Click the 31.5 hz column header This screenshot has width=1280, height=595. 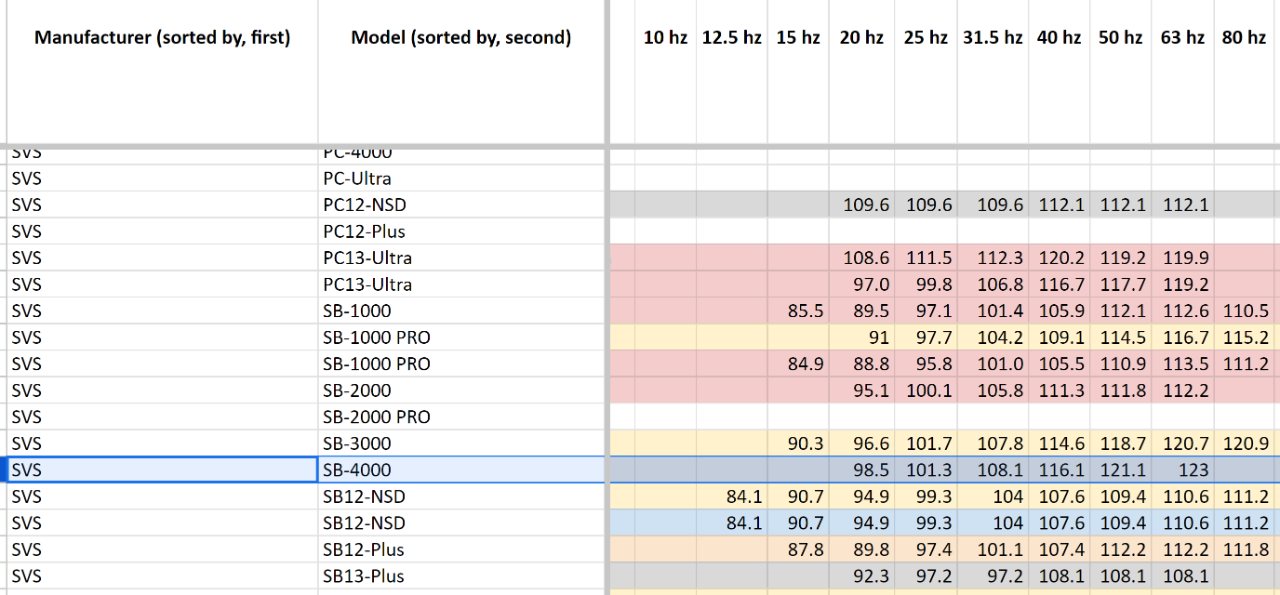[x=992, y=73]
